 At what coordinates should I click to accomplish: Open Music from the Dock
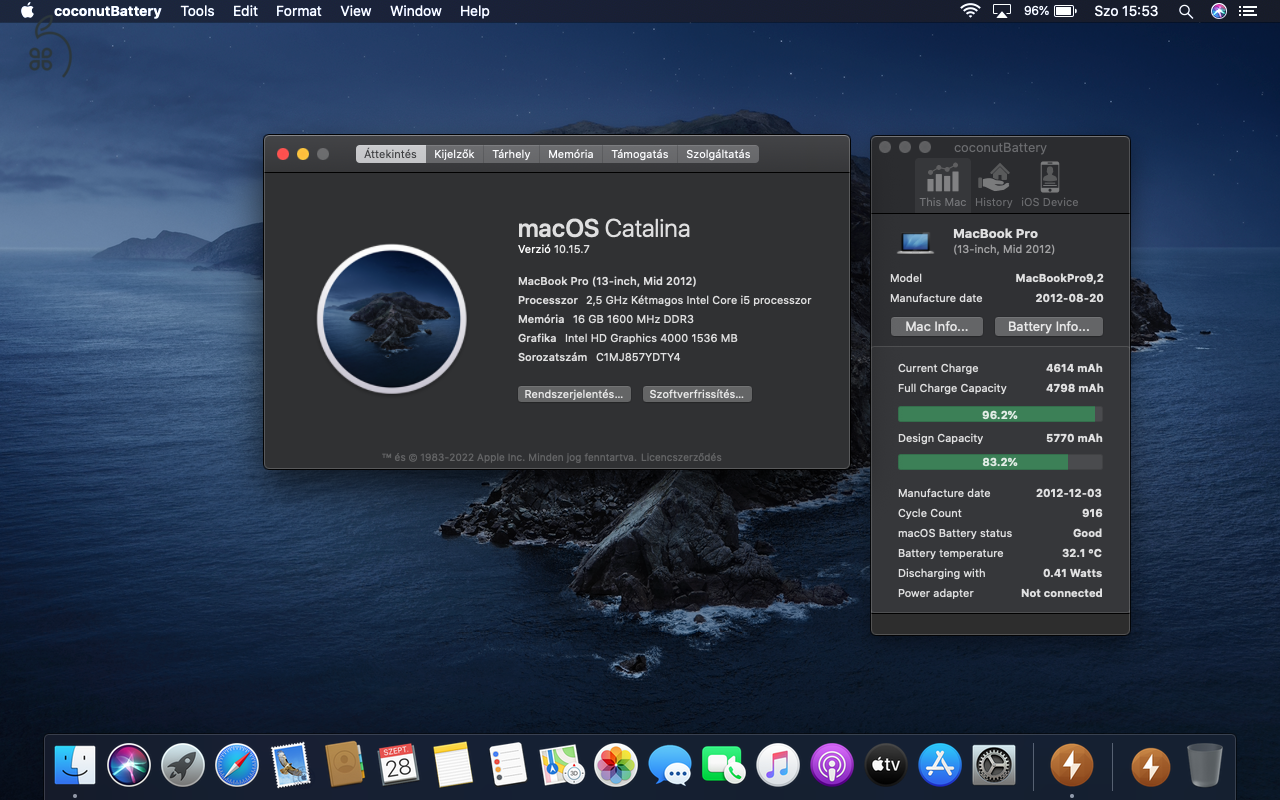[x=778, y=766]
